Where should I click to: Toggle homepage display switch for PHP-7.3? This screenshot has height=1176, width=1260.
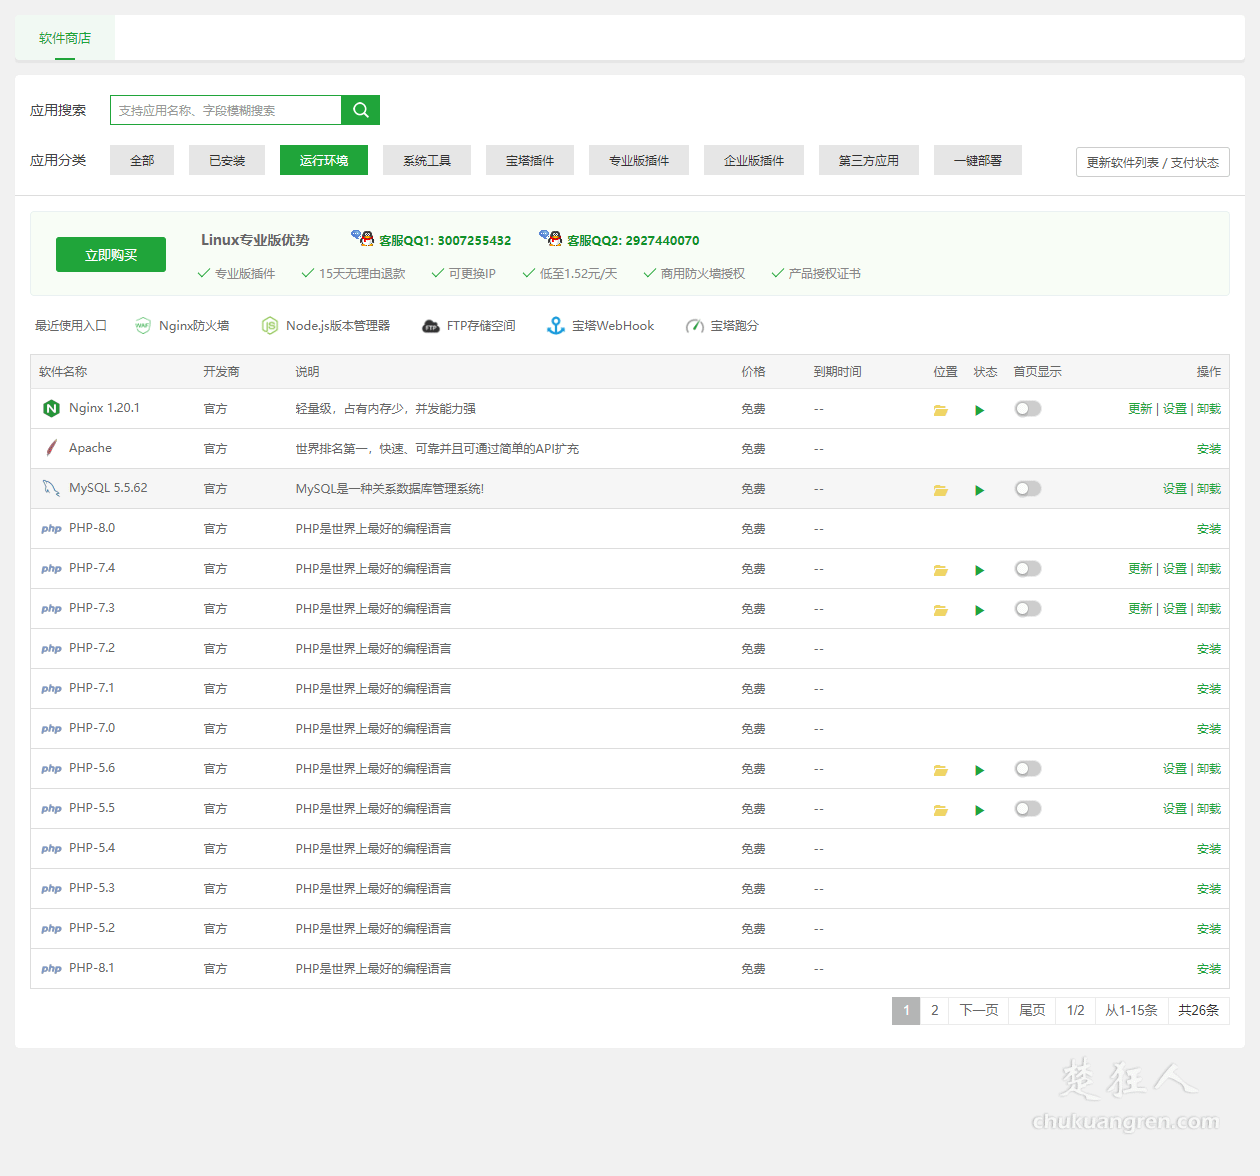[x=1028, y=609]
